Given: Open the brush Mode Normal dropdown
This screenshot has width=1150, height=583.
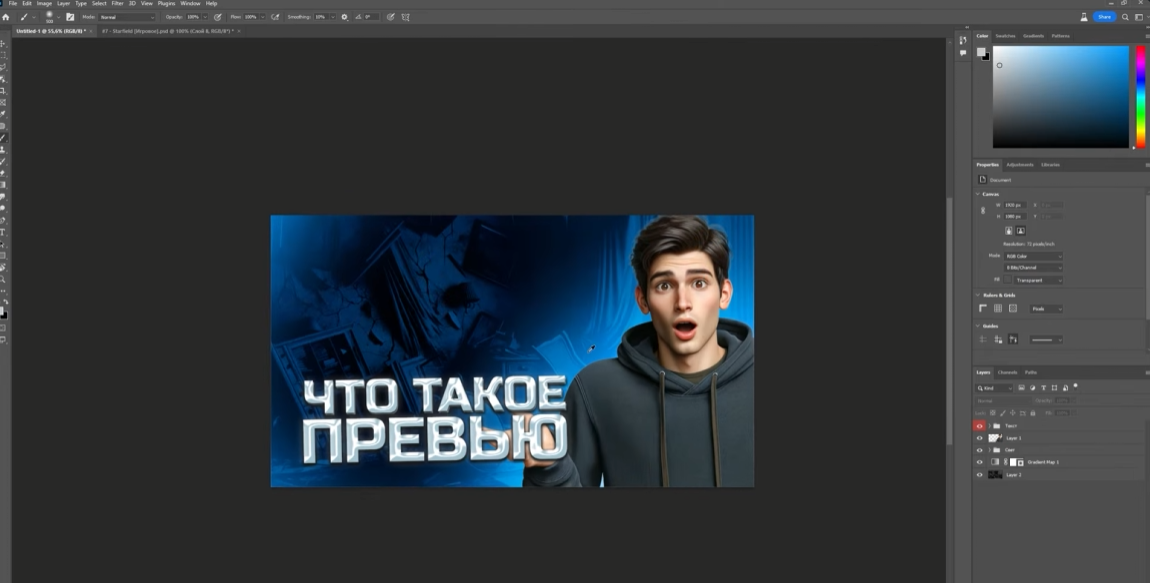Looking at the screenshot, I should 128,17.
